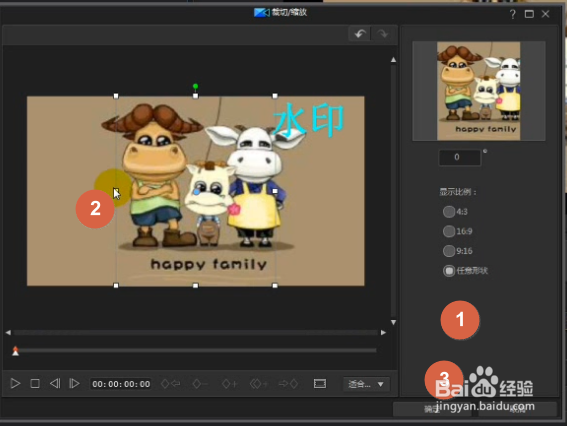567x426 pixels.
Task: Click the vertical scrollbar up arrow
Action: (393, 60)
